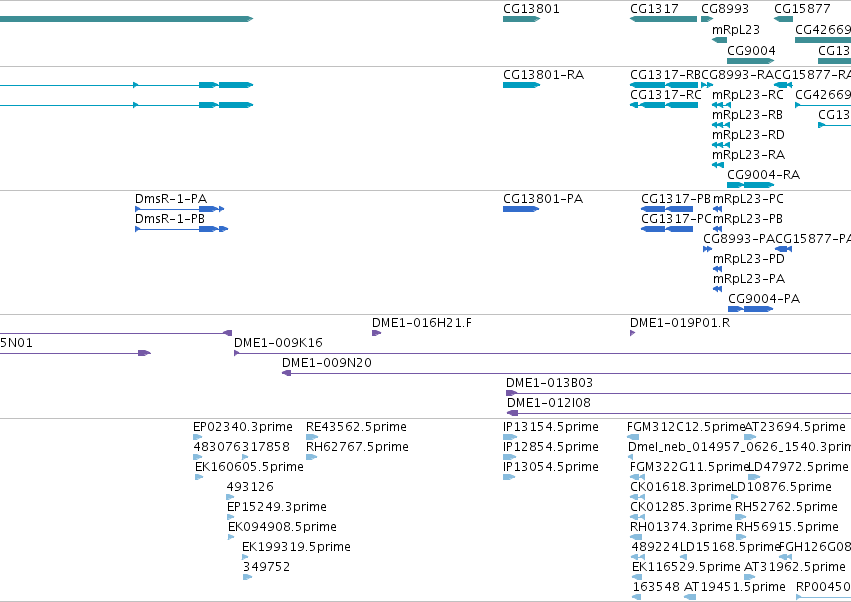Click the DME1-013B03 clone label
Image resolution: width=851 pixels, height=602 pixels.
coord(549,383)
